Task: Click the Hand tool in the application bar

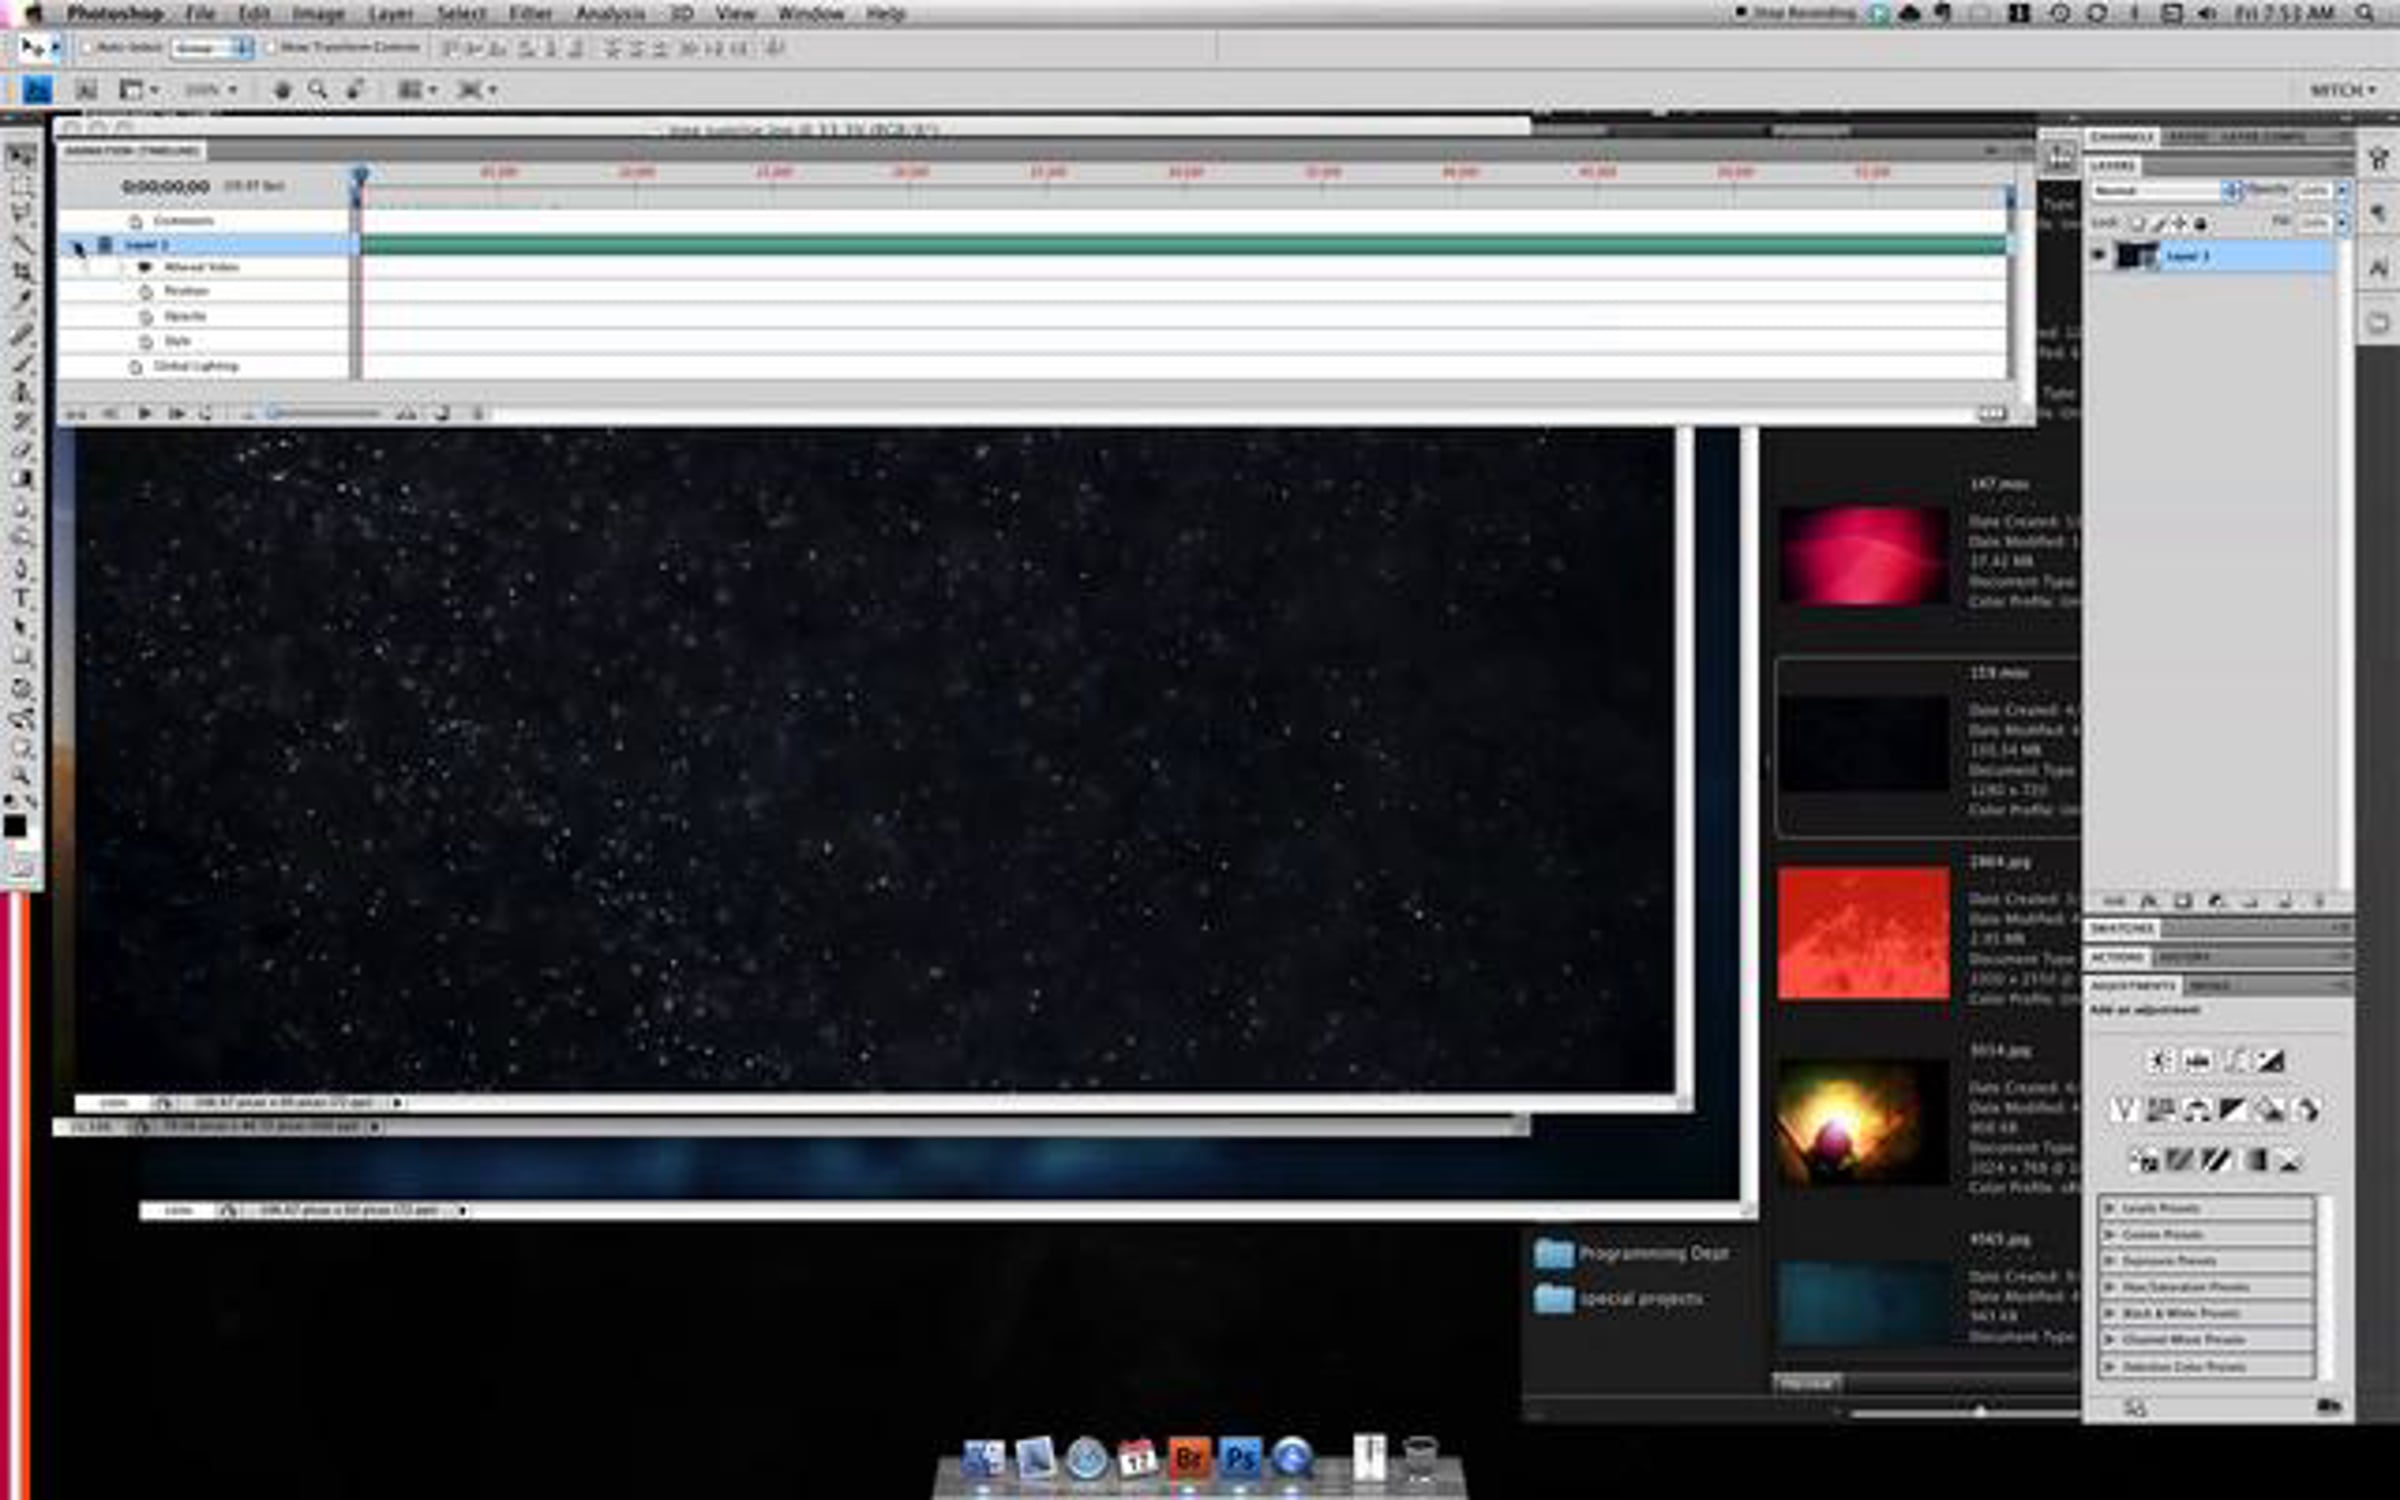Action: click(x=282, y=90)
